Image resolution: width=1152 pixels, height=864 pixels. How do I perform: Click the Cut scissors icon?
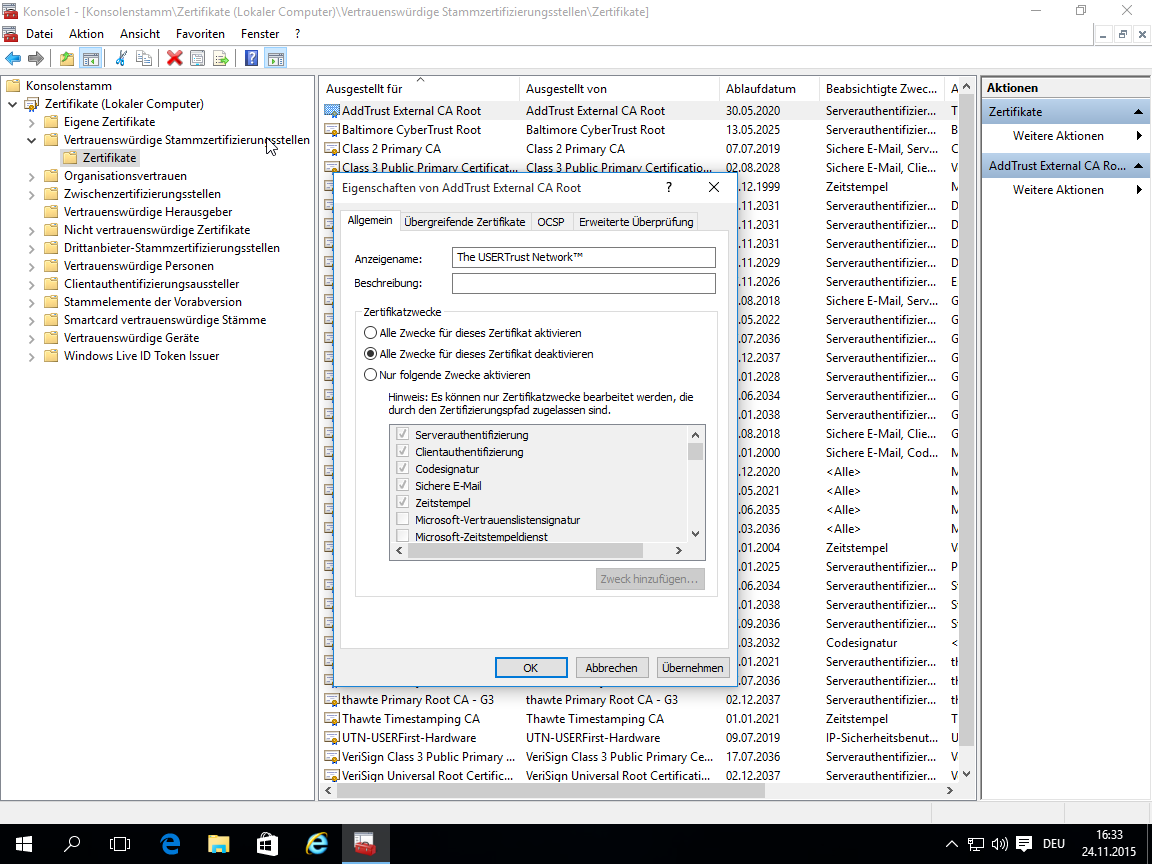click(121, 58)
